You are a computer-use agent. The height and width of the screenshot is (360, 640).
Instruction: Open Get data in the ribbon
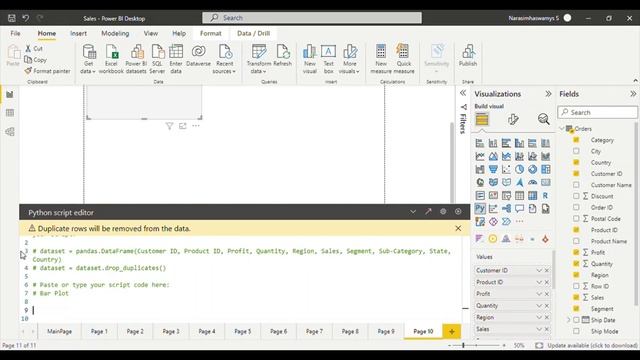[x=88, y=59]
